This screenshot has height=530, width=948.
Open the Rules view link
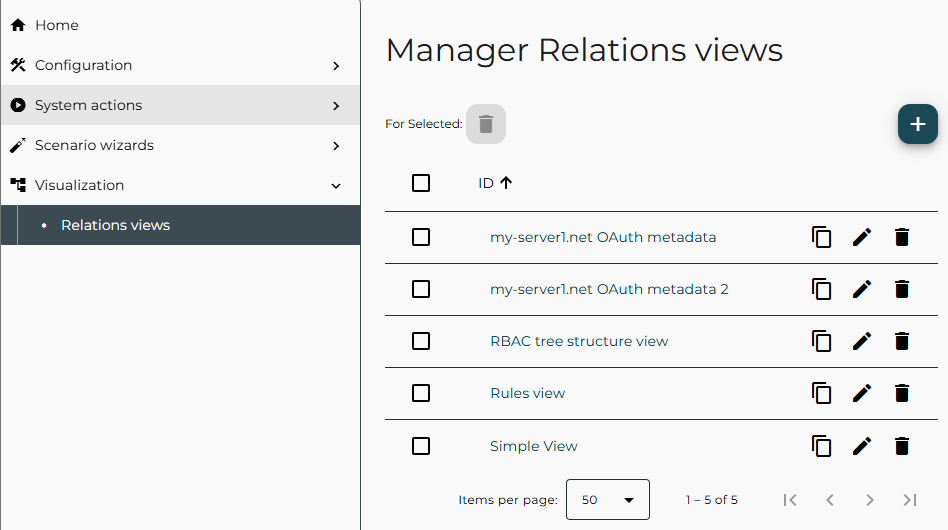(527, 393)
